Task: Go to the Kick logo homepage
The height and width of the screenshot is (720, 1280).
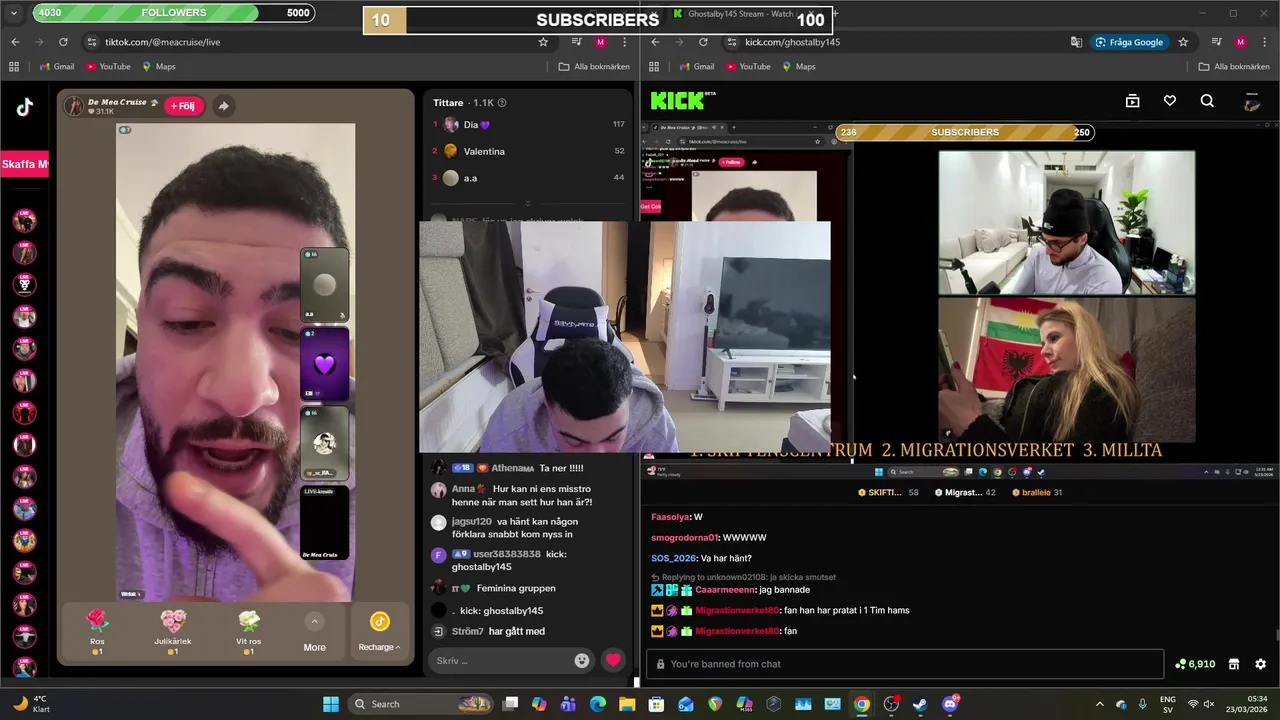Action: point(683,101)
